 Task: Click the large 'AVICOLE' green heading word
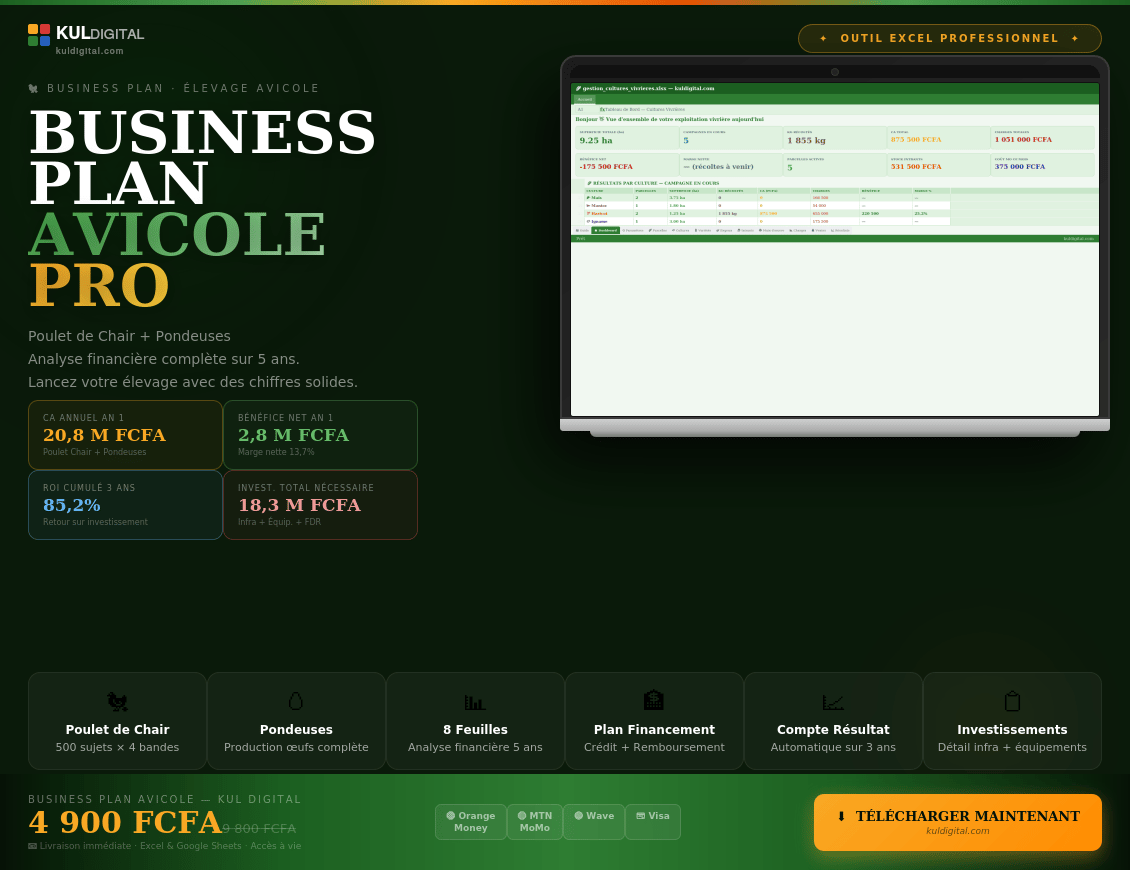(x=177, y=235)
